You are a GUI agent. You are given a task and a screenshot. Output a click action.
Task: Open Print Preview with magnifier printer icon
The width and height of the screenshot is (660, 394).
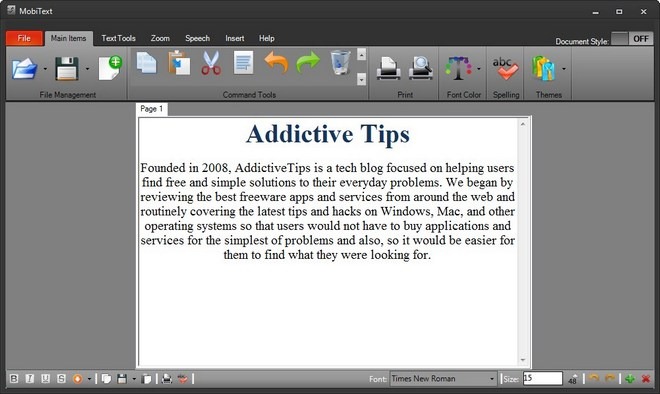coord(420,68)
